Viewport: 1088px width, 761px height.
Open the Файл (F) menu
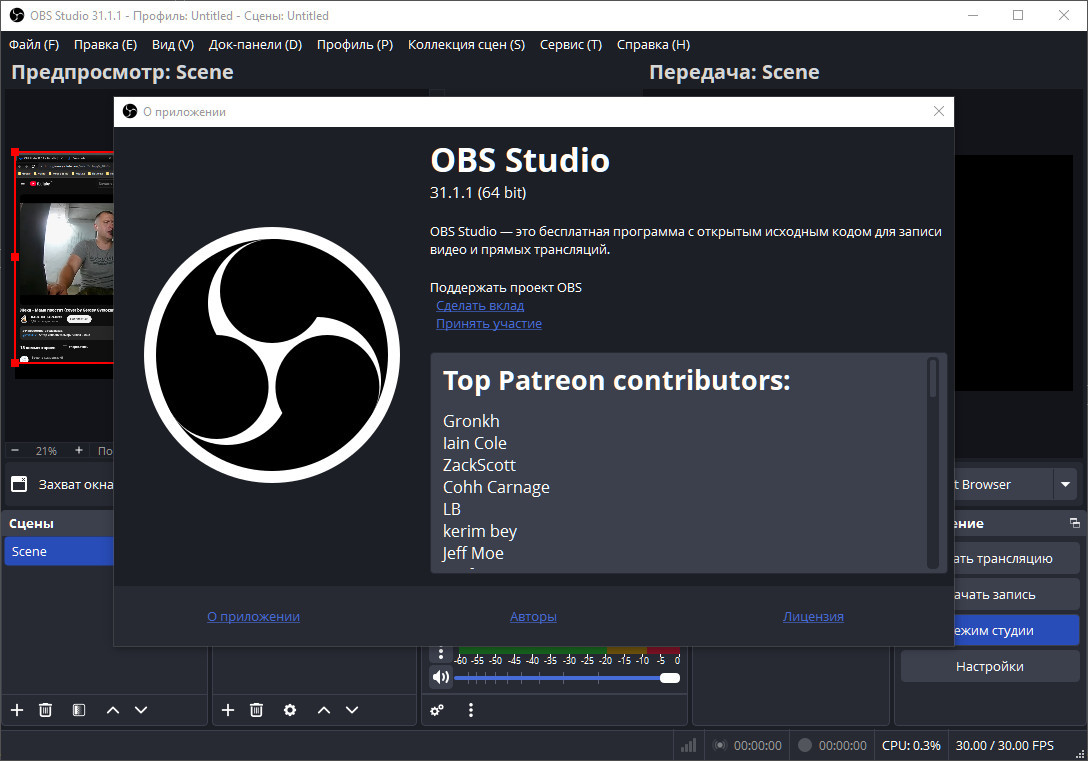click(x=33, y=44)
